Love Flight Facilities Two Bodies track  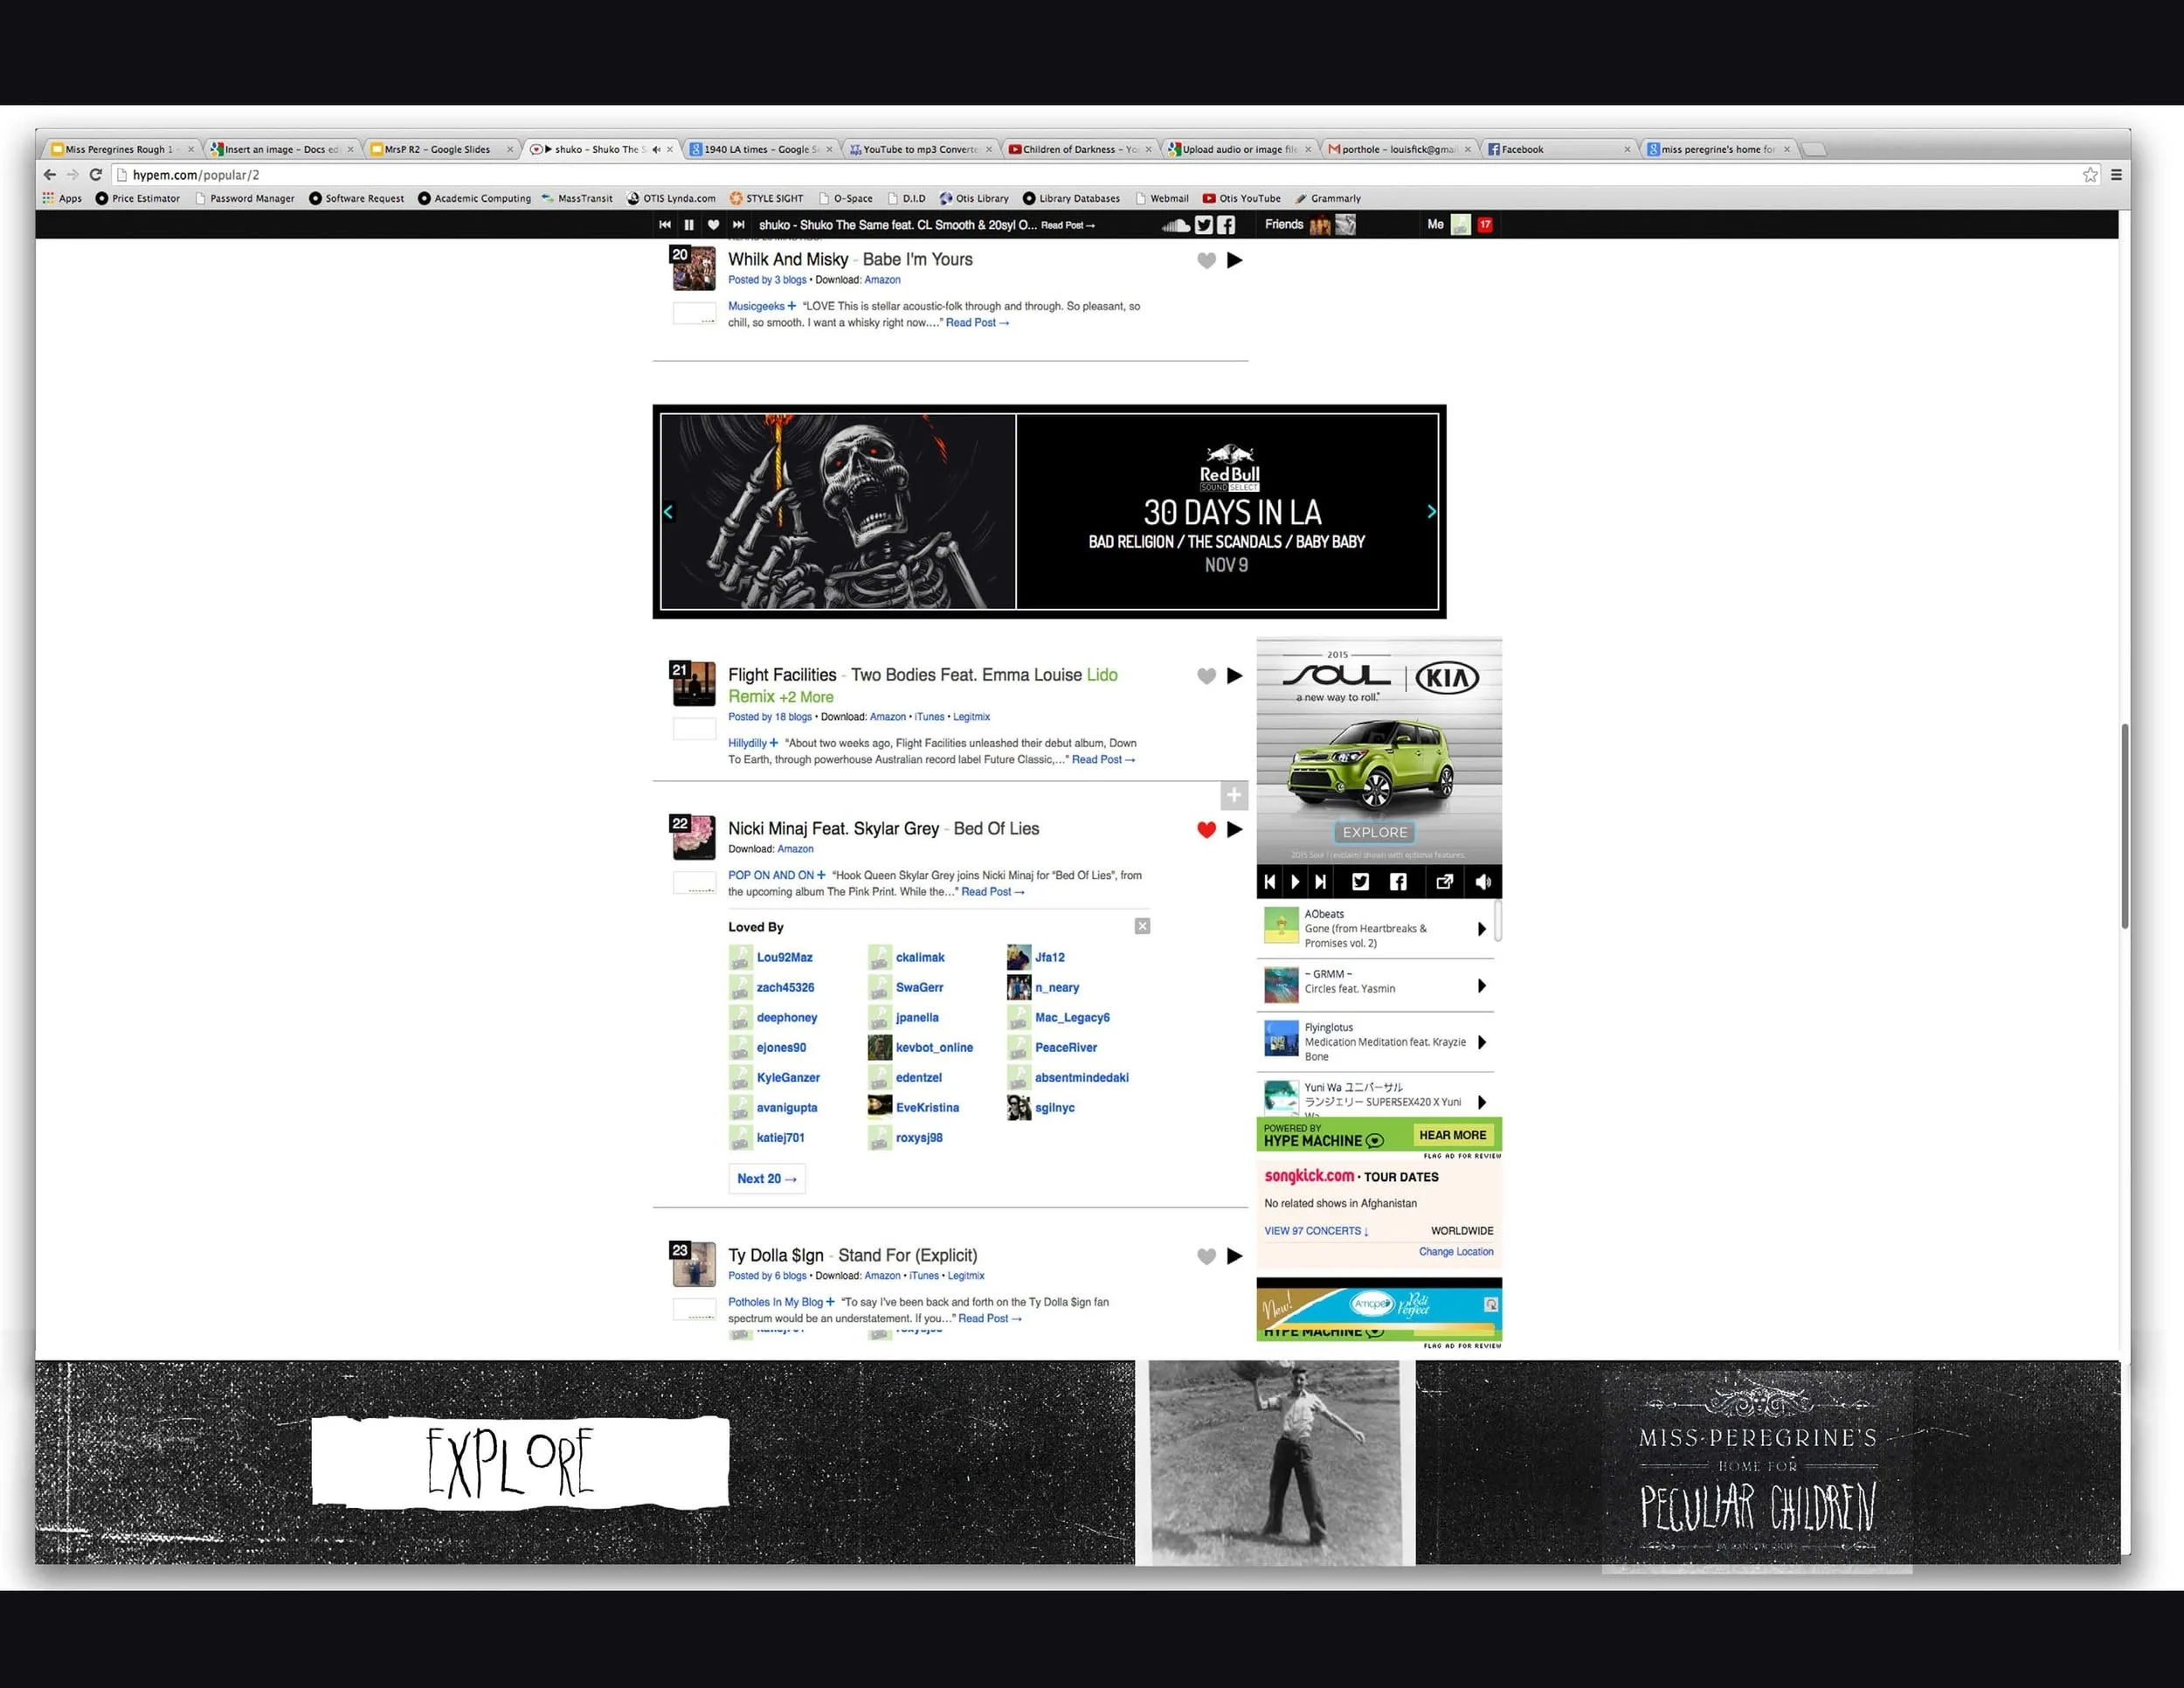[1206, 677]
